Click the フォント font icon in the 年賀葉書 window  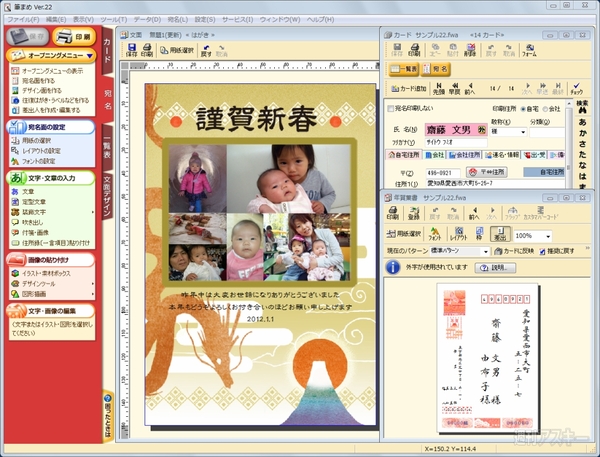[x=435, y=234]
